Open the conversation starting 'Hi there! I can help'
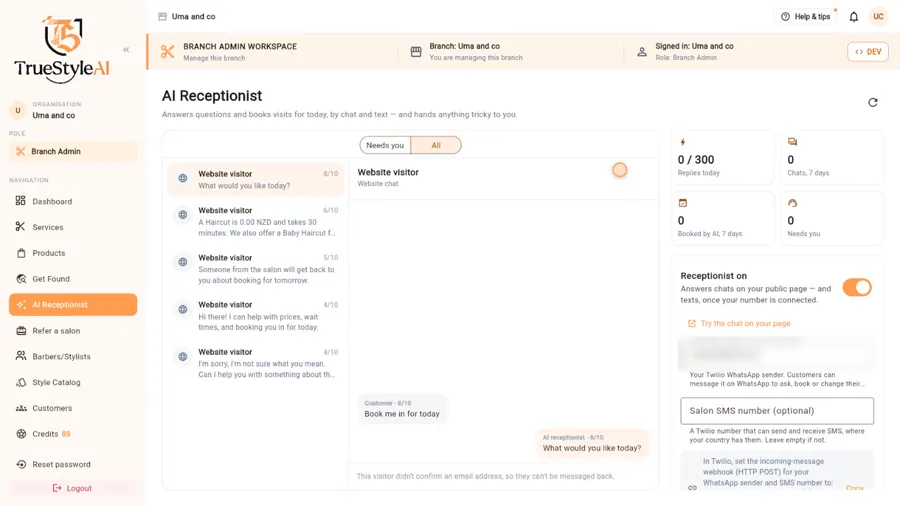The width and height of the screenshot is (900, 506). tap(256, 316)
